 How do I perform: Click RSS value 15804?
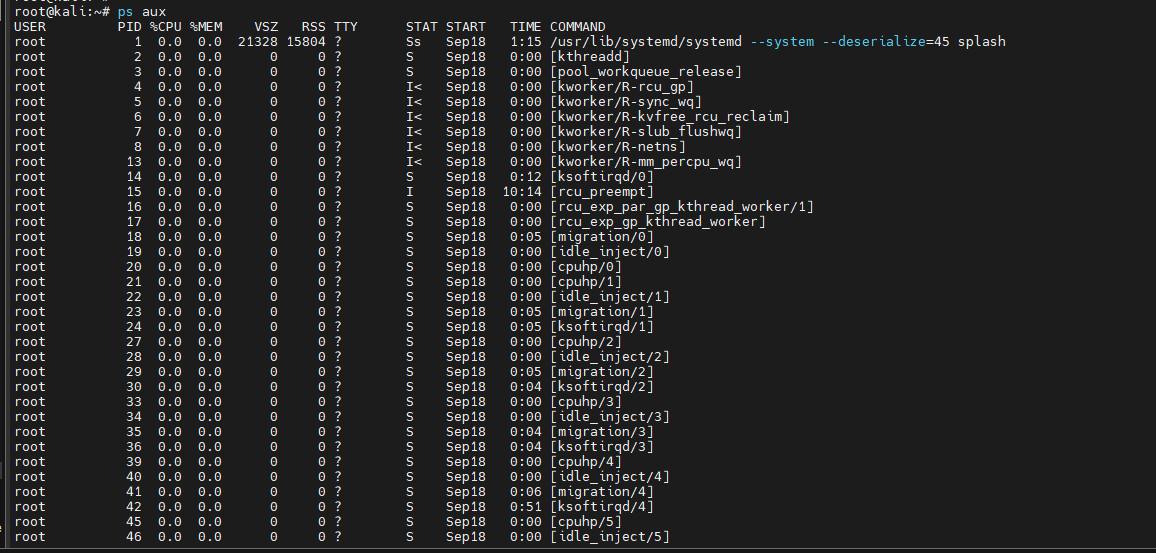(x=306, y=41)
